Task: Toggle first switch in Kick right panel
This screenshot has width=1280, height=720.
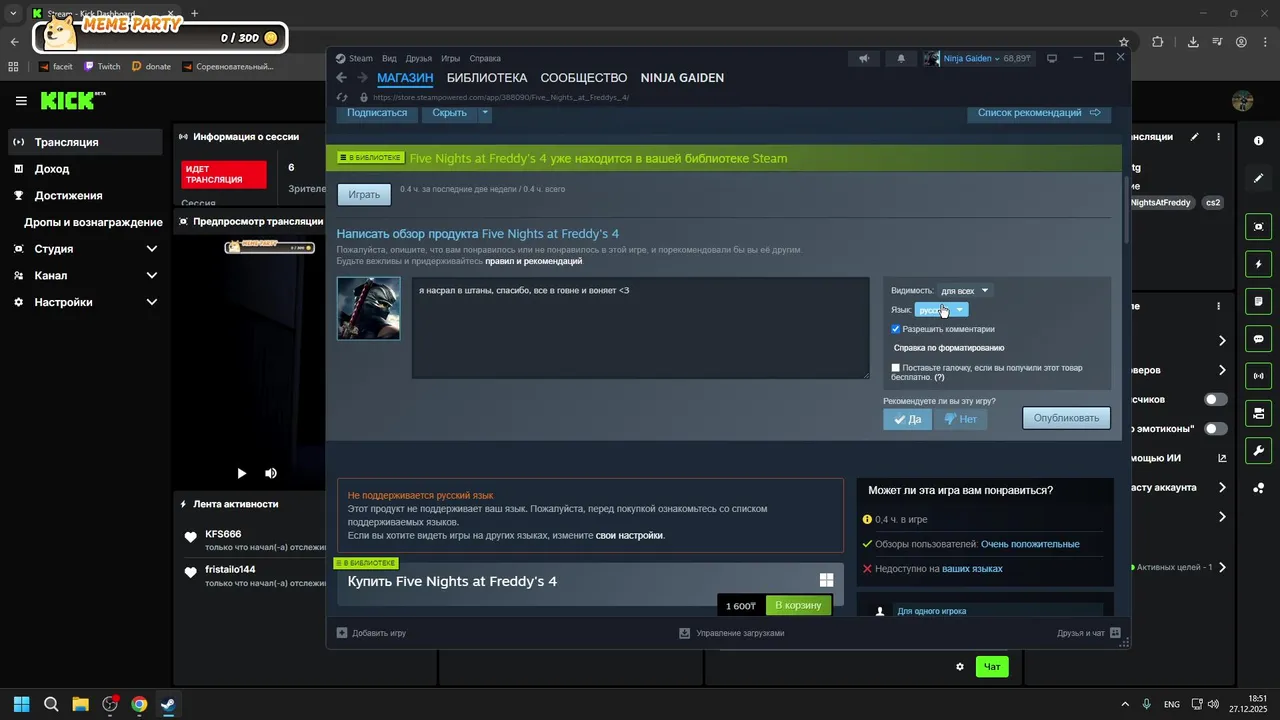Action: point(1216,399)
